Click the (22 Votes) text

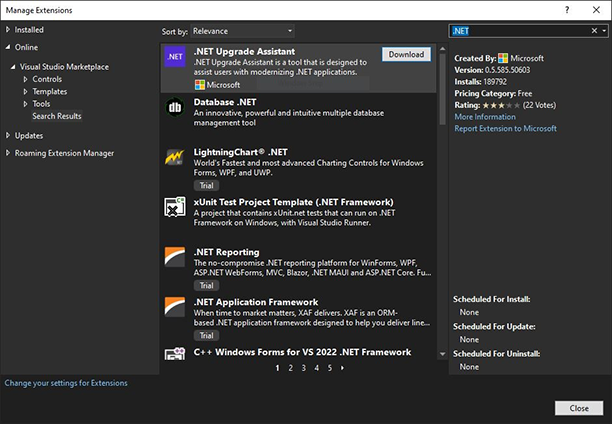tap(539, 105)
